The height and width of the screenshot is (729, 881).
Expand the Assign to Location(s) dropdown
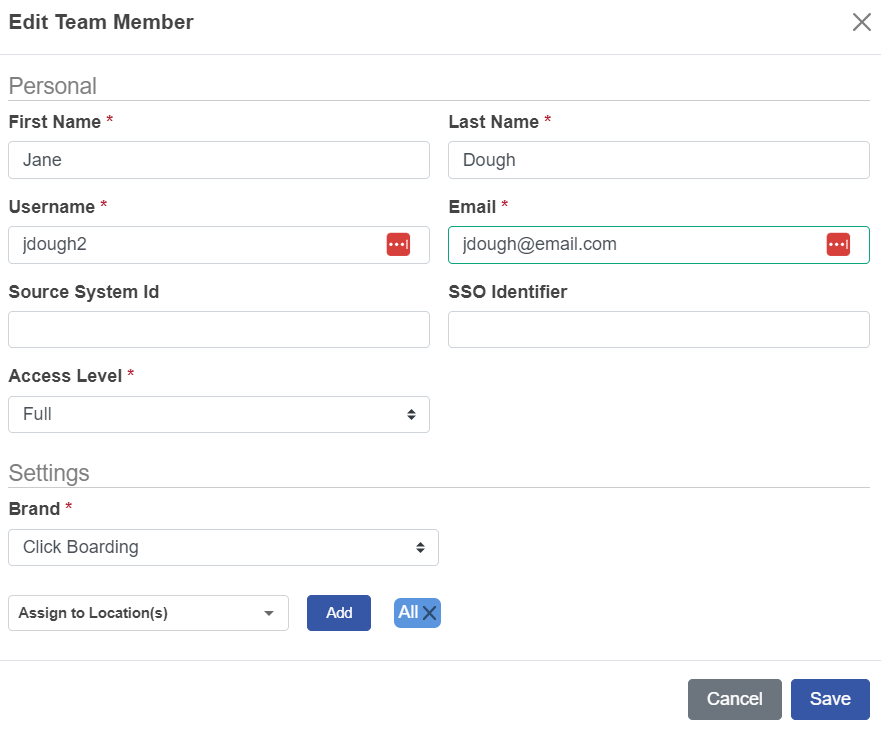point(148,613)
